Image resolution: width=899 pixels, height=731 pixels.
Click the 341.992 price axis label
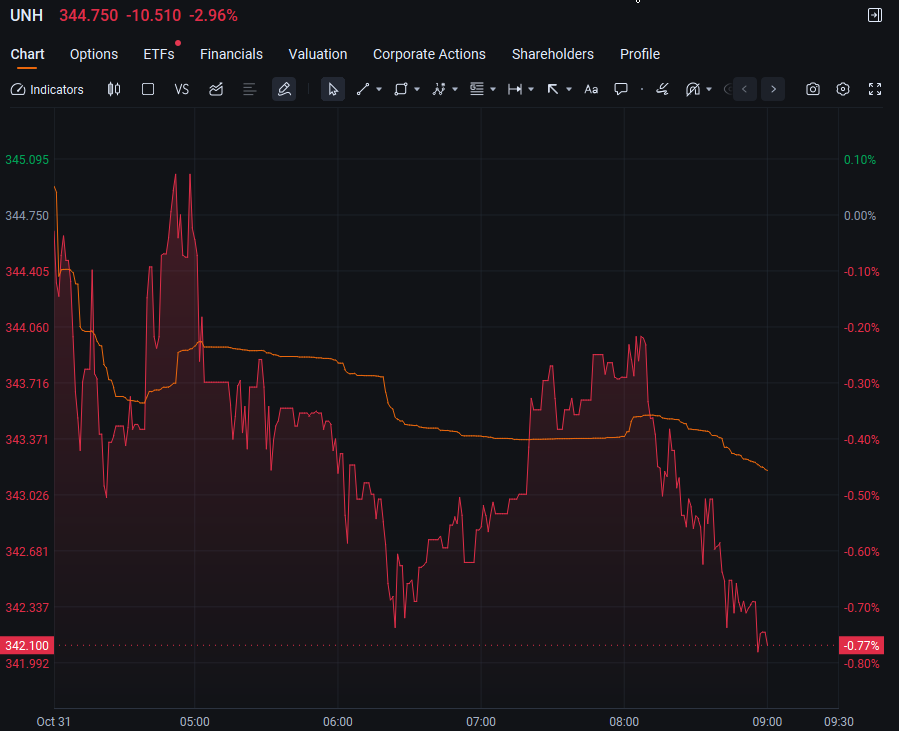pyautogui.click(x=27, y=664)
